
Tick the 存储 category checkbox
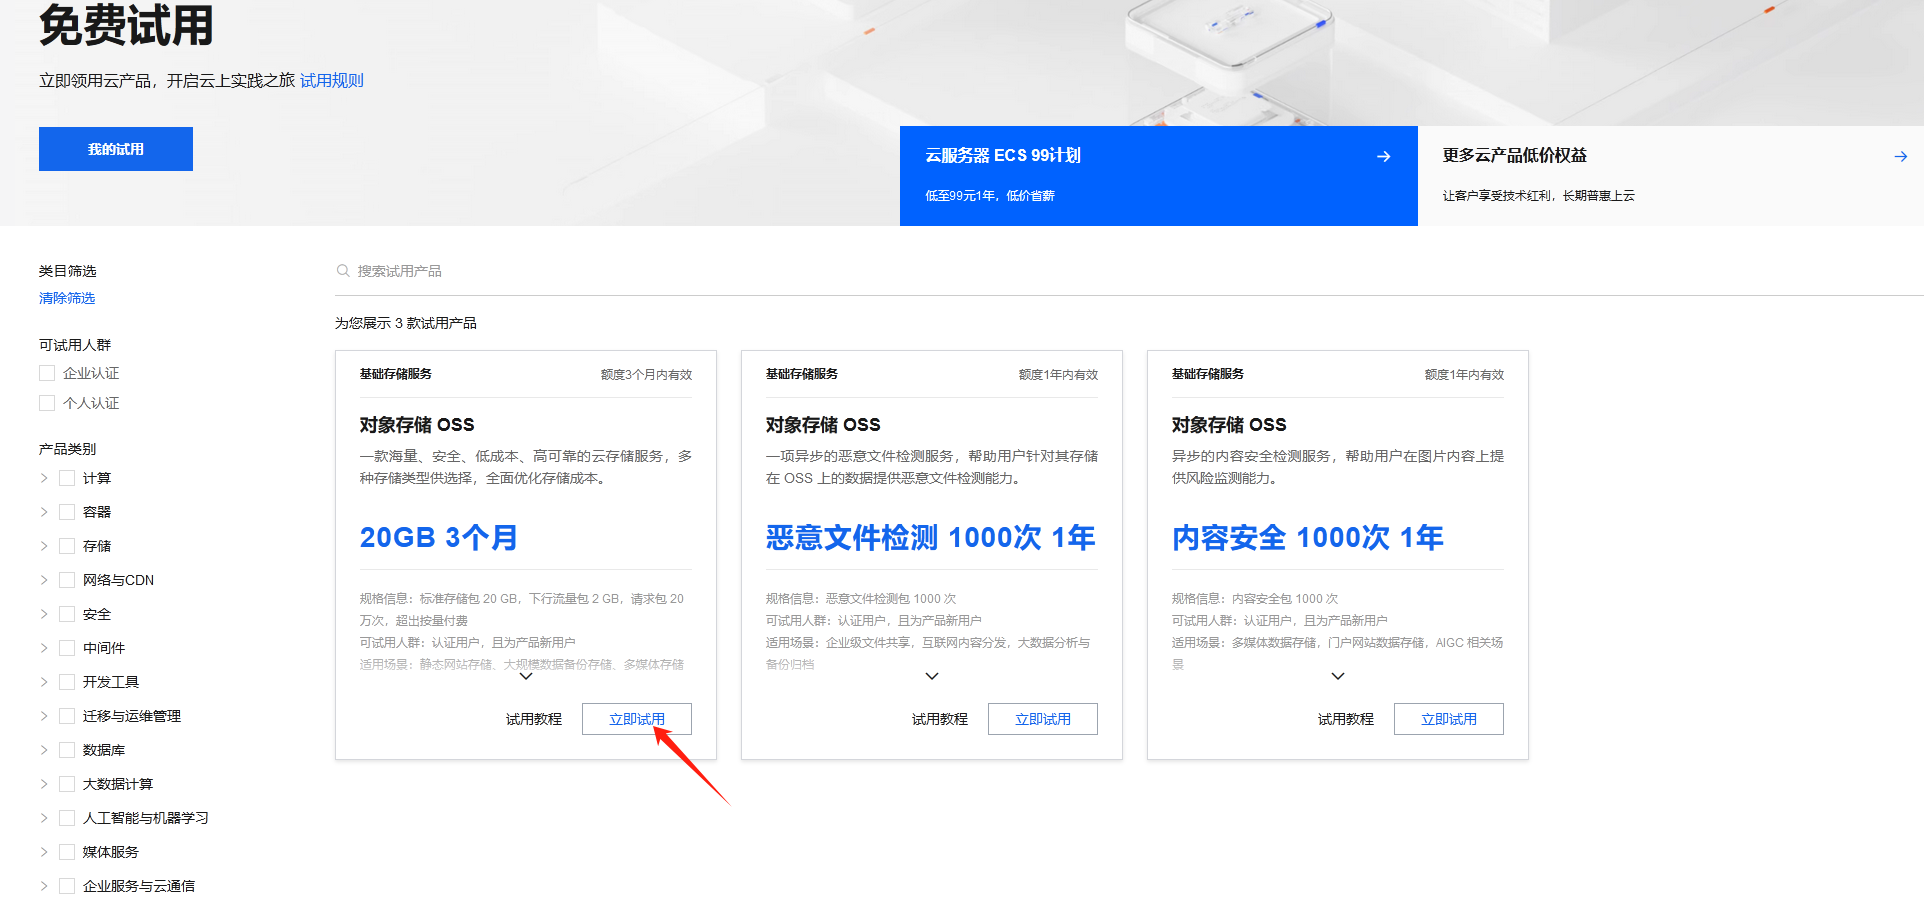click(67, 546)
